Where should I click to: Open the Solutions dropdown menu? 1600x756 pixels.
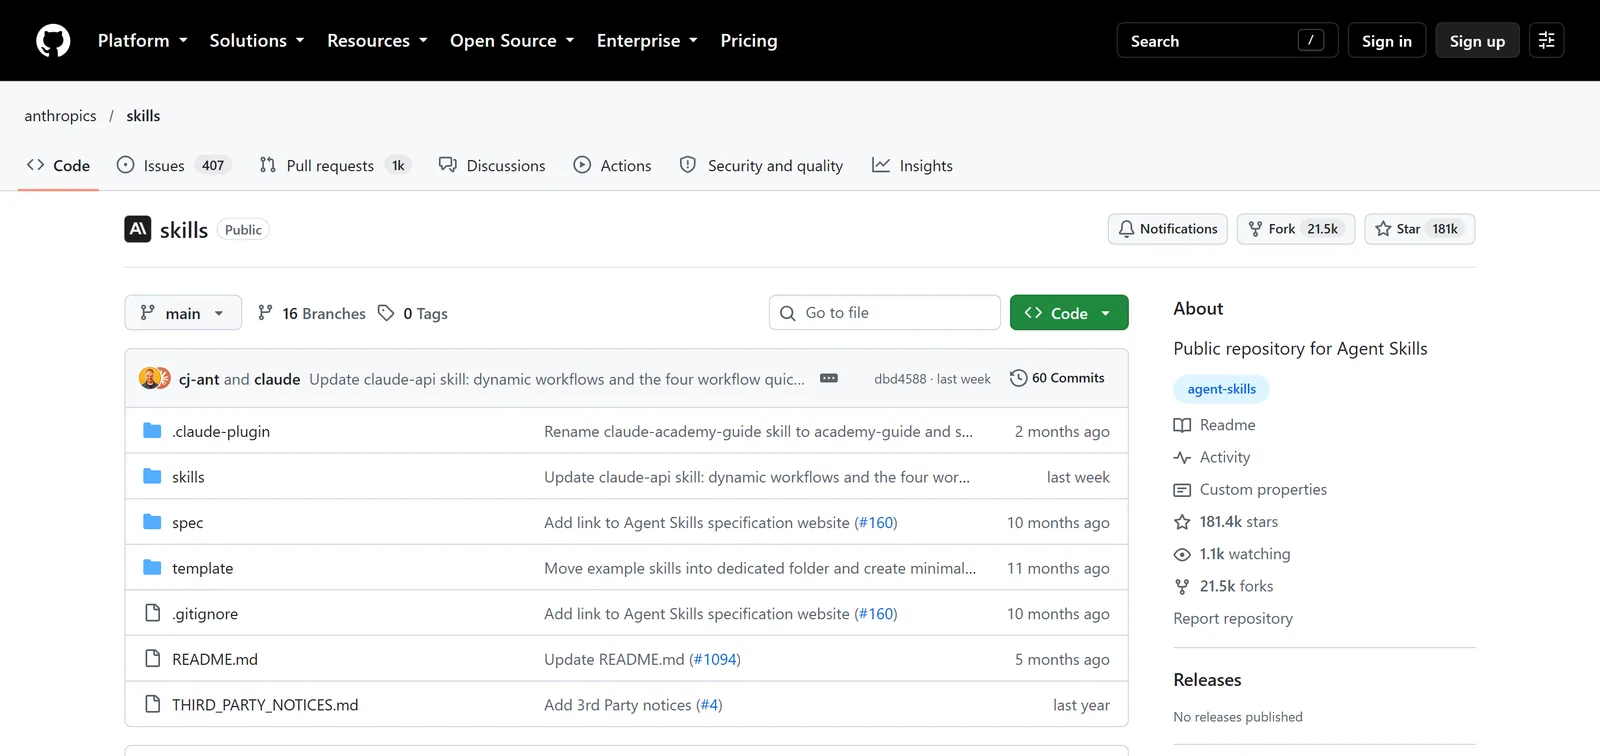(257, 41)
